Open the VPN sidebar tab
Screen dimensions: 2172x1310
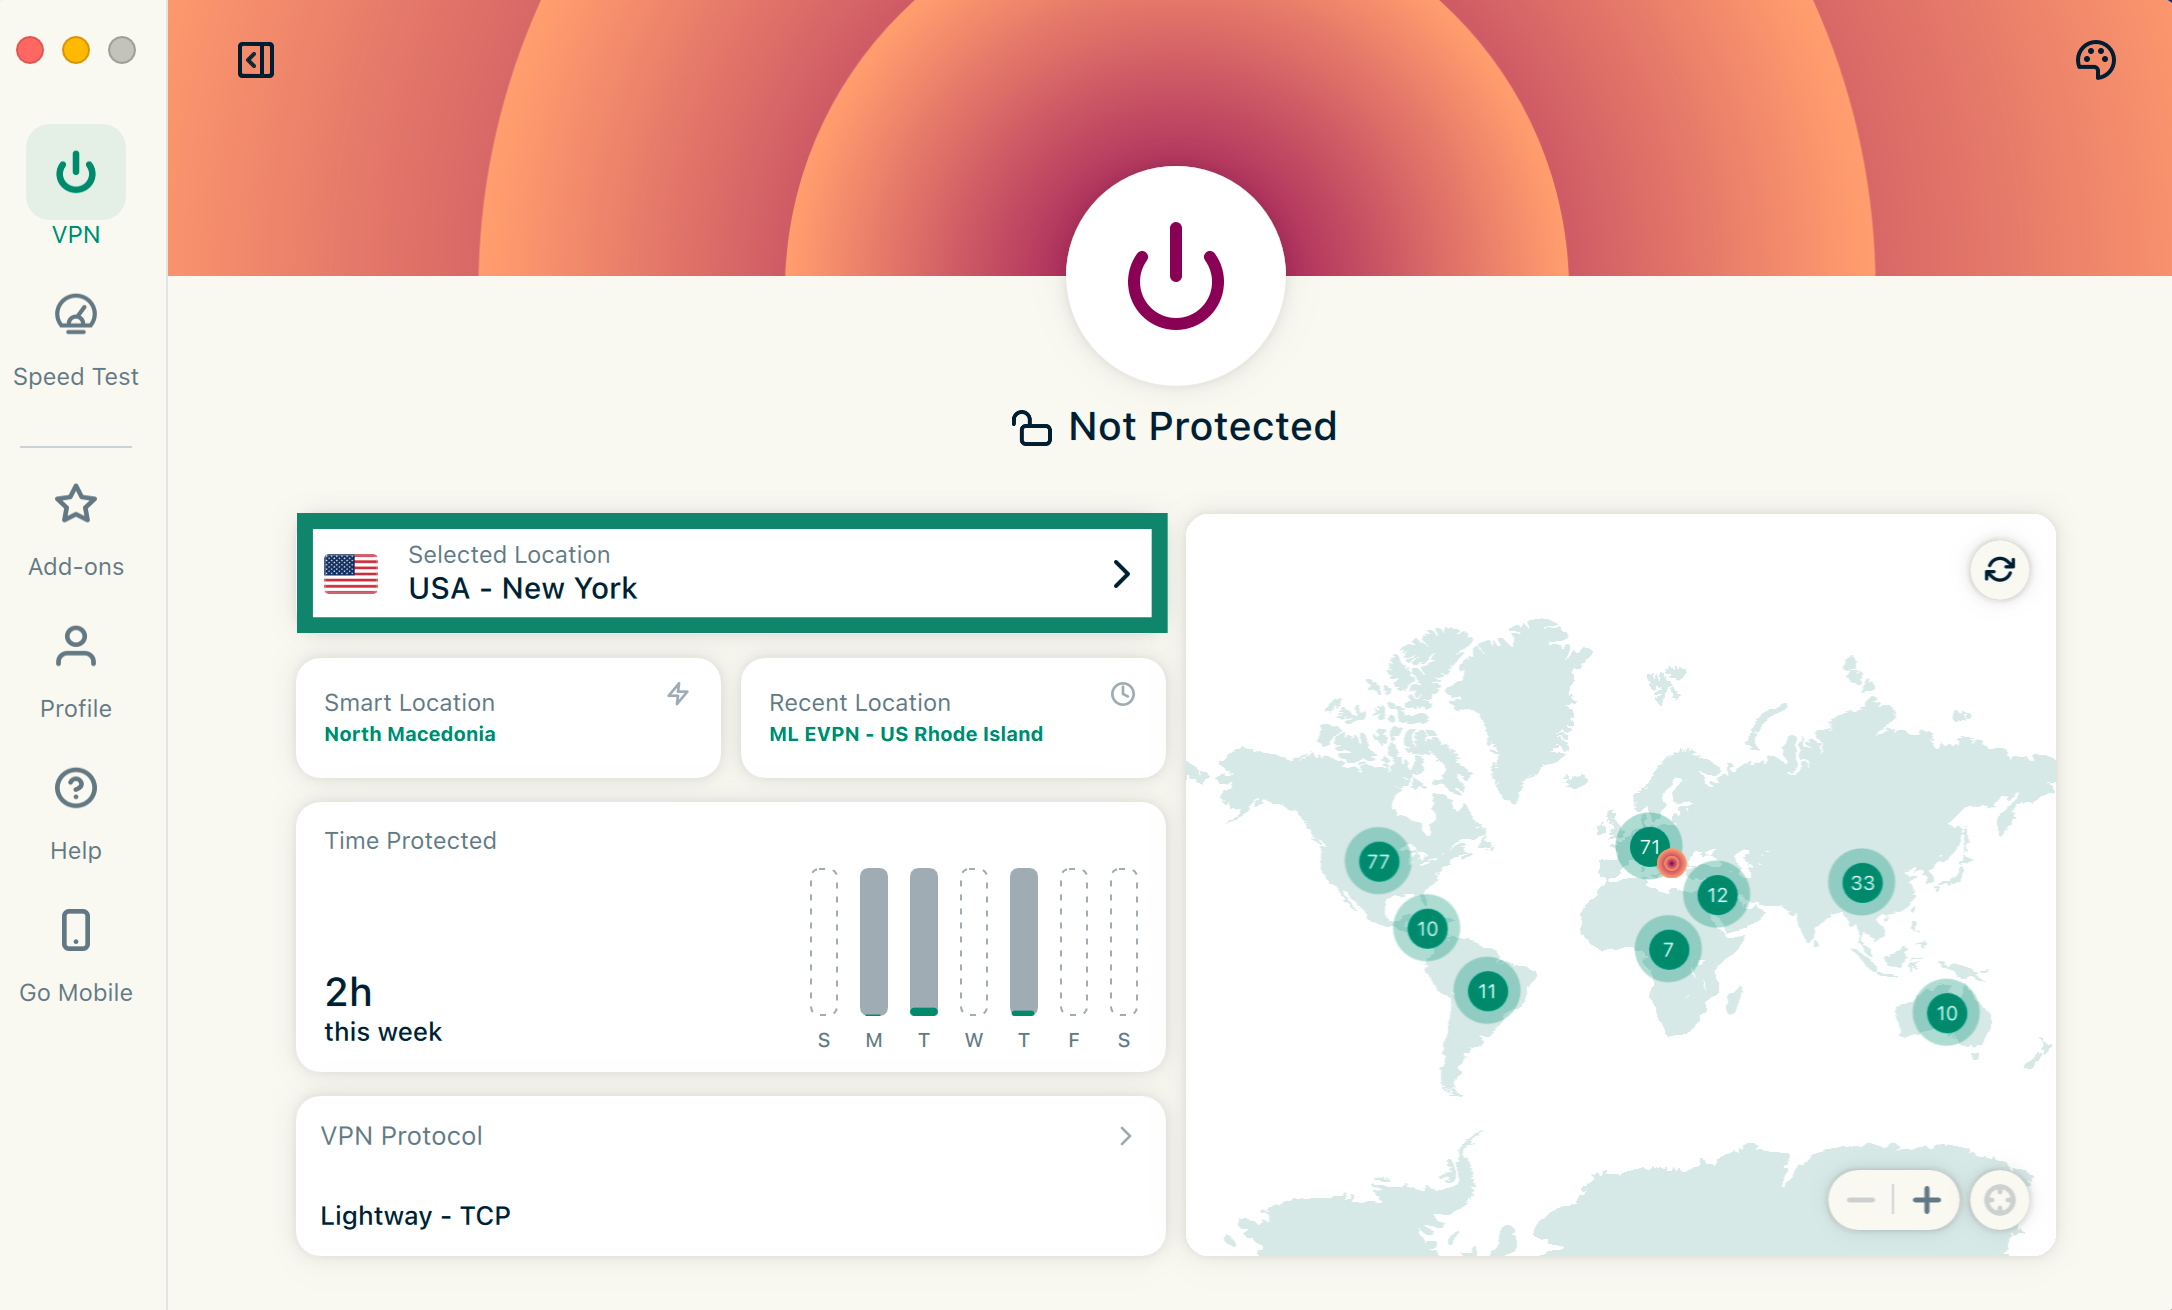76,187
